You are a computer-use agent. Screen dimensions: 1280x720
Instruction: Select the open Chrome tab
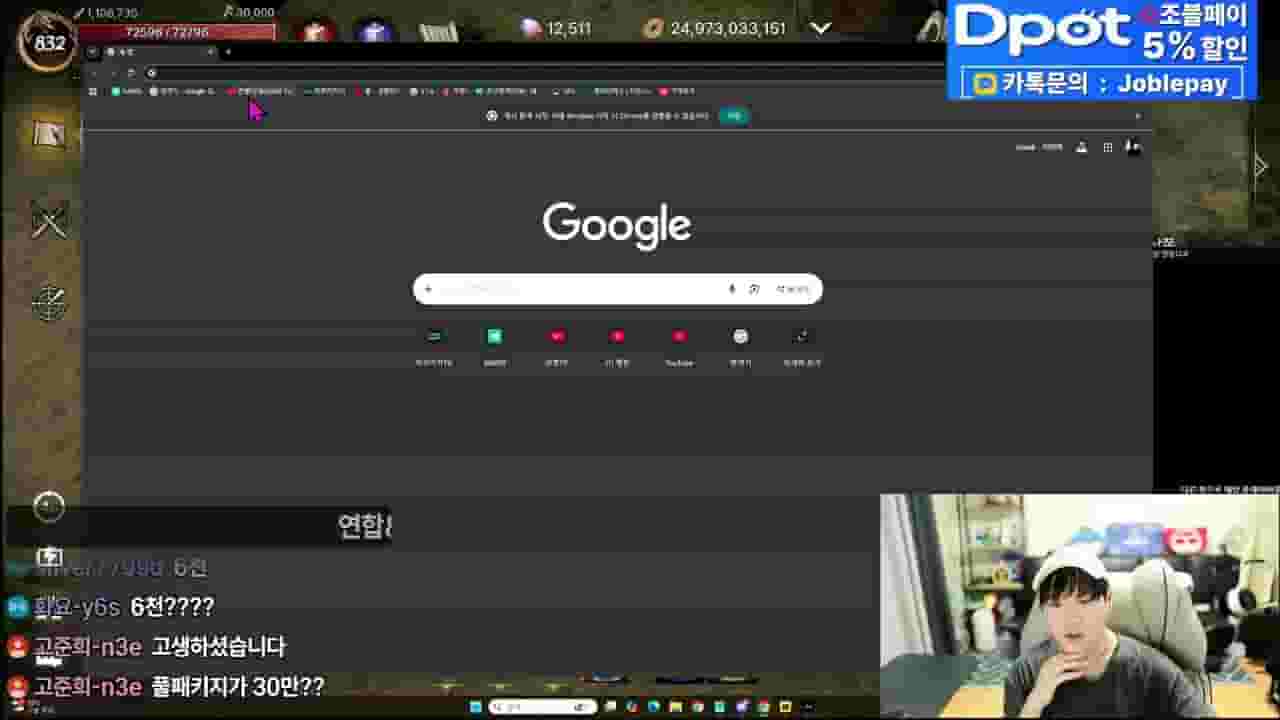tap(160, 52)
